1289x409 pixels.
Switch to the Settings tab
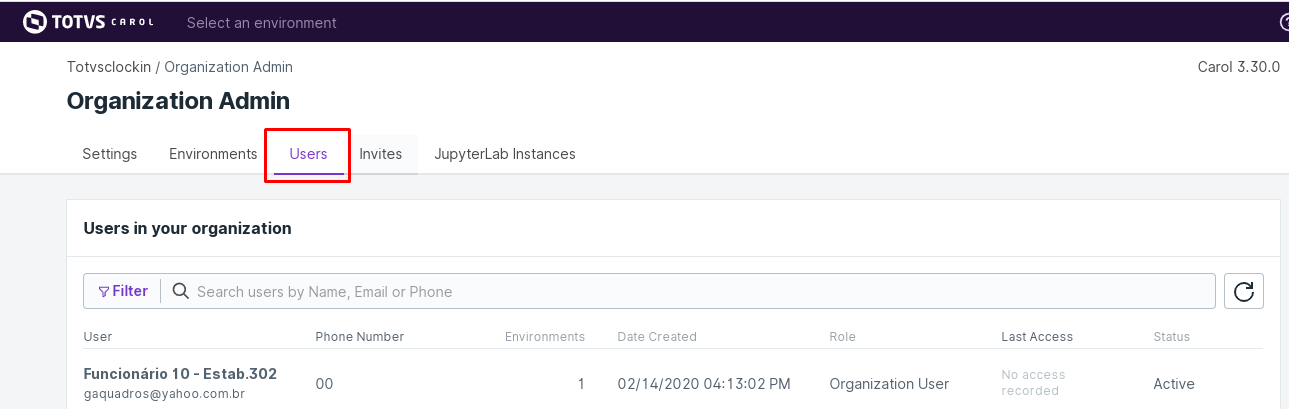pos(109,154)
